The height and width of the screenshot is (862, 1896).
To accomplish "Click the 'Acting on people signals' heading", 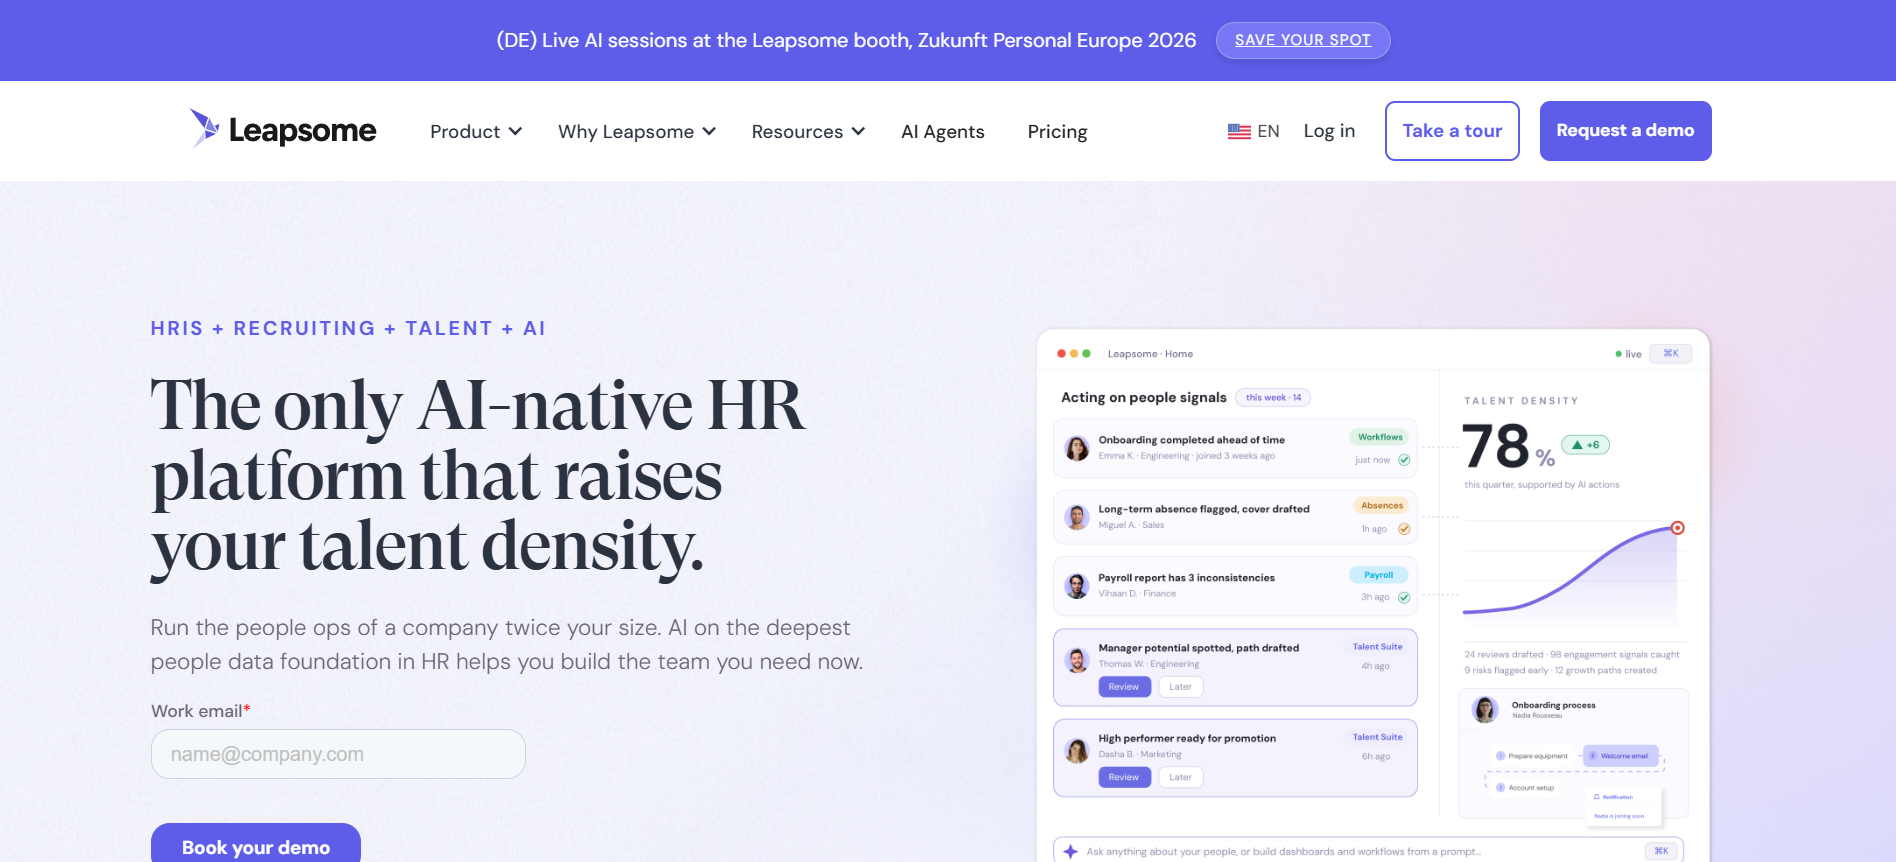I will coord(1144,398).
